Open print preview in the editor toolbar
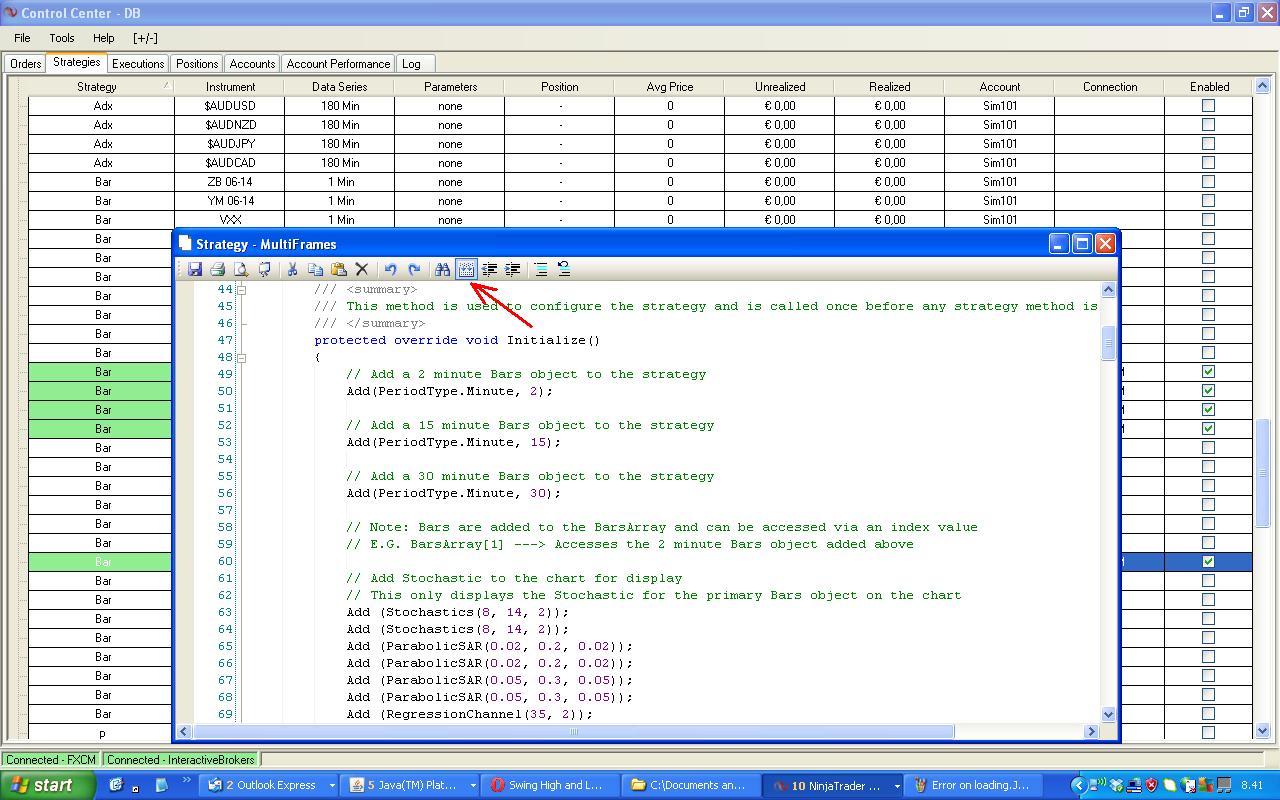Image resolution: width=1280 pixels, height=800 pixels. pyautogui.click(x=241, y=269)
